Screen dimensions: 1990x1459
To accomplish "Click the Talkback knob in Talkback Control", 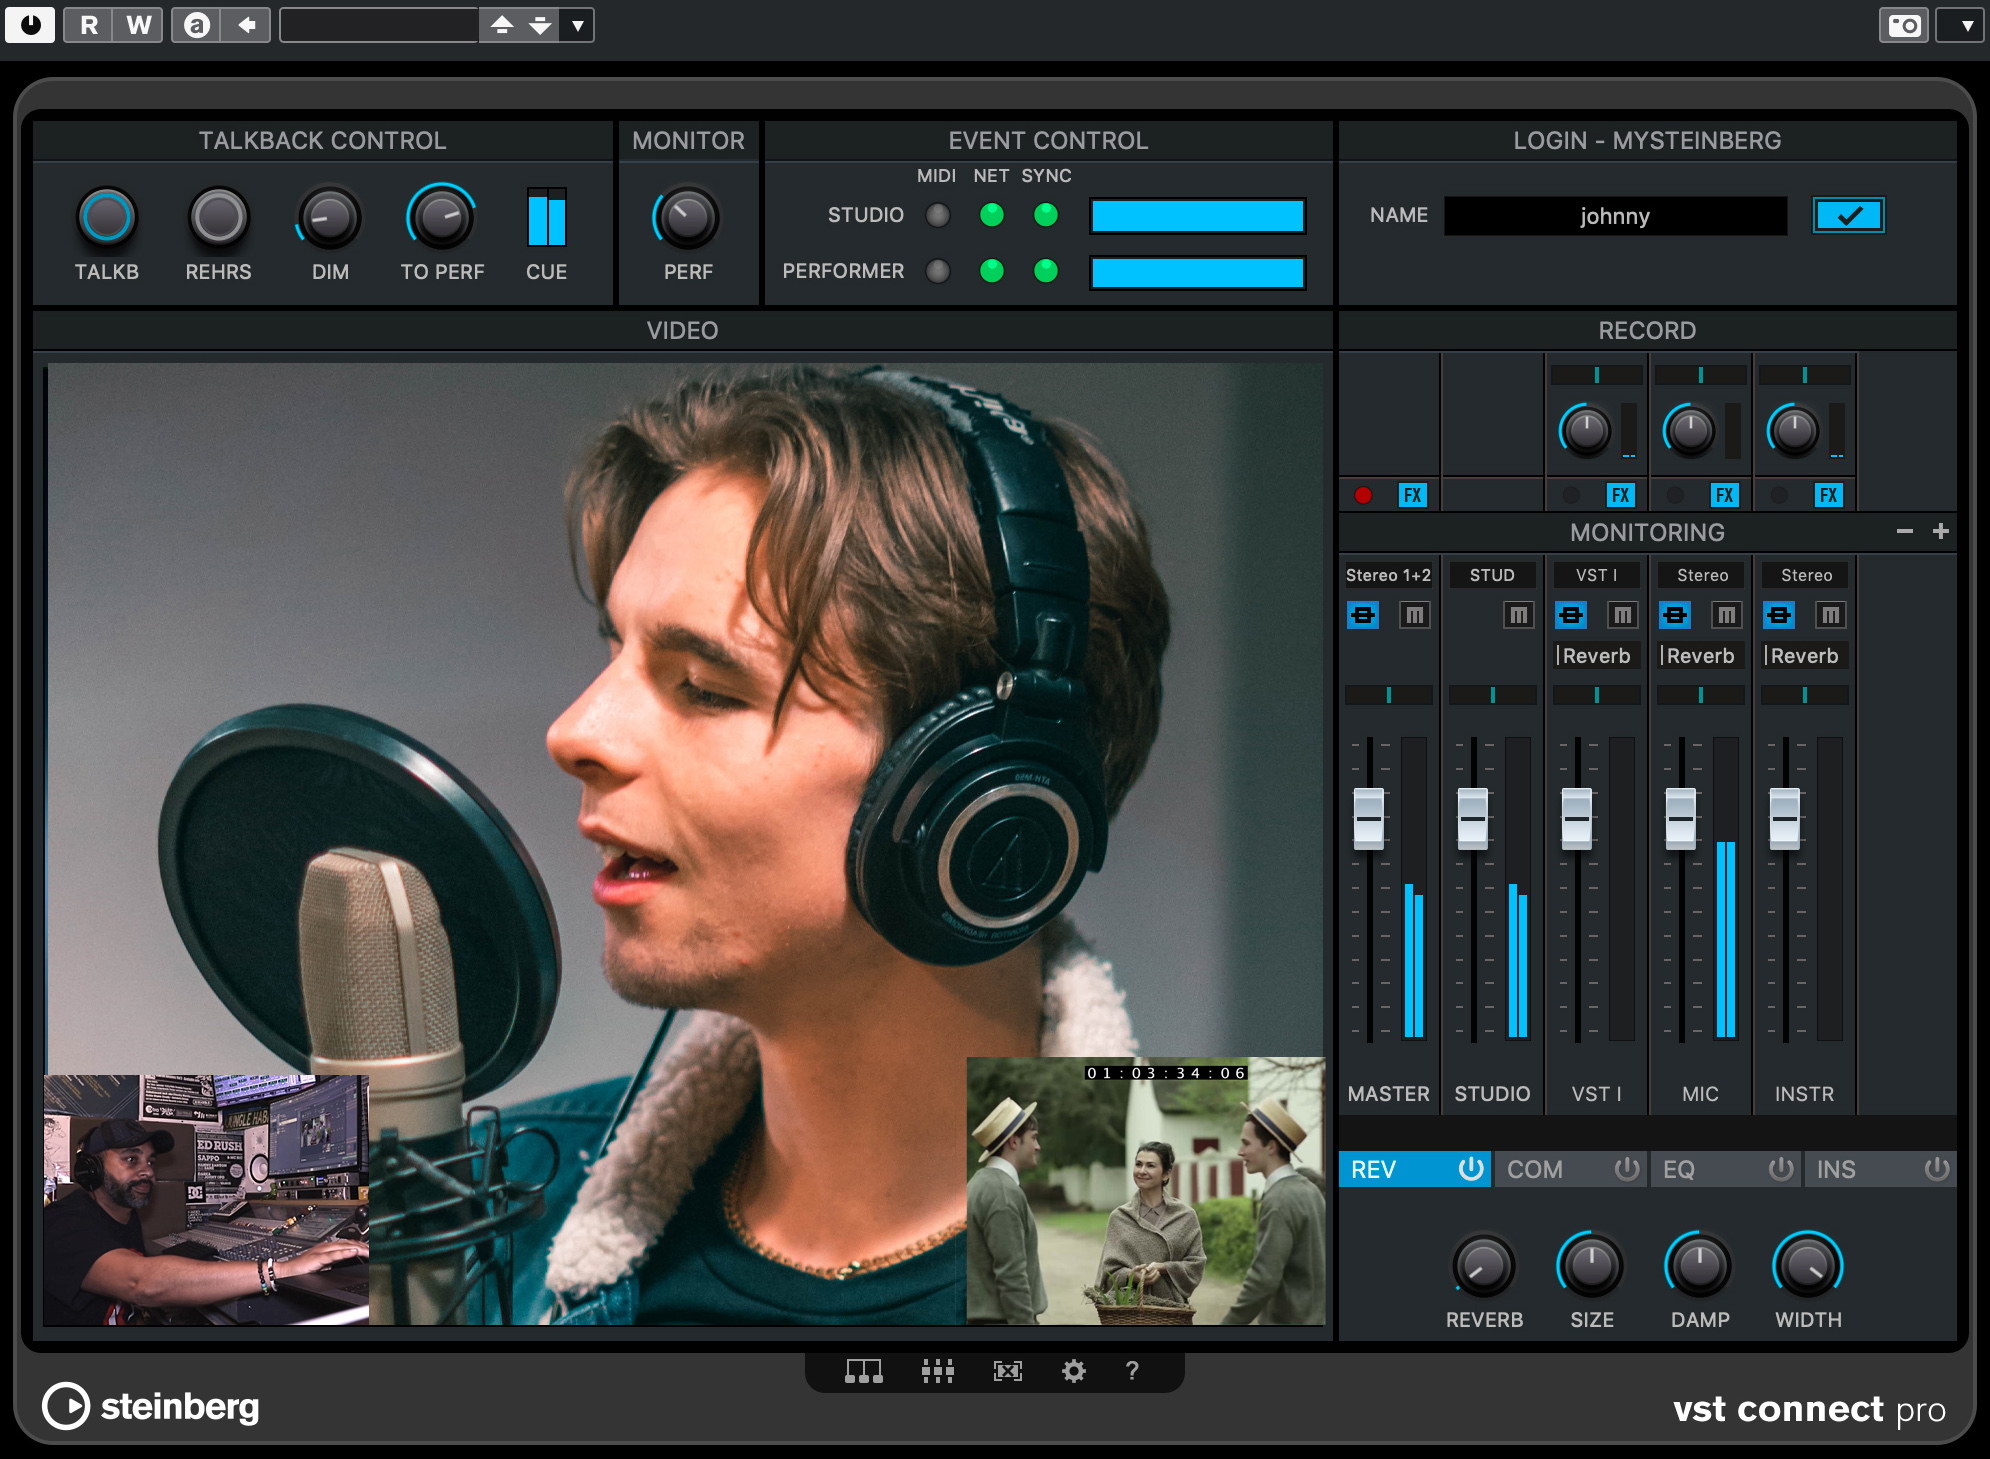I will 107,215.
